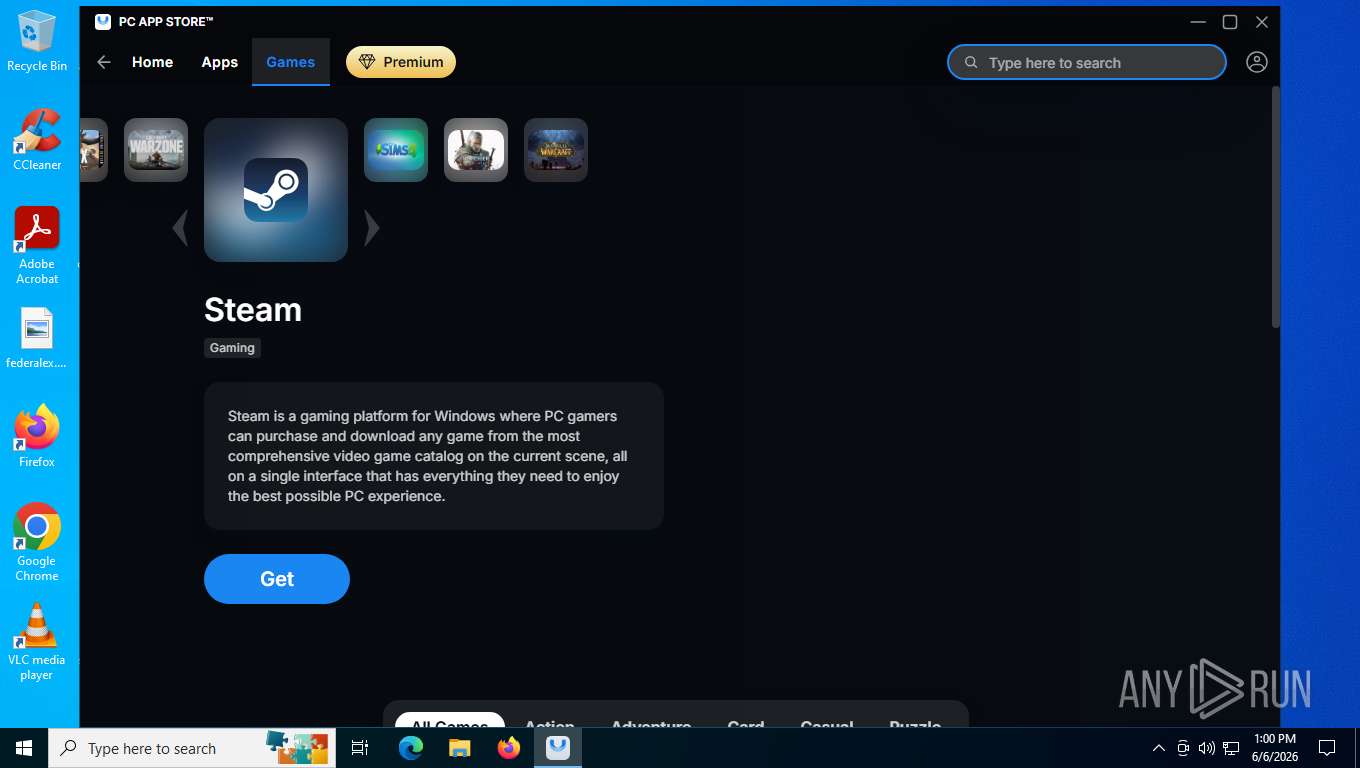The image size is (1360, 768).
Task: Open the Recycle Bin desktop icon
Action: (x=37, y=41)
